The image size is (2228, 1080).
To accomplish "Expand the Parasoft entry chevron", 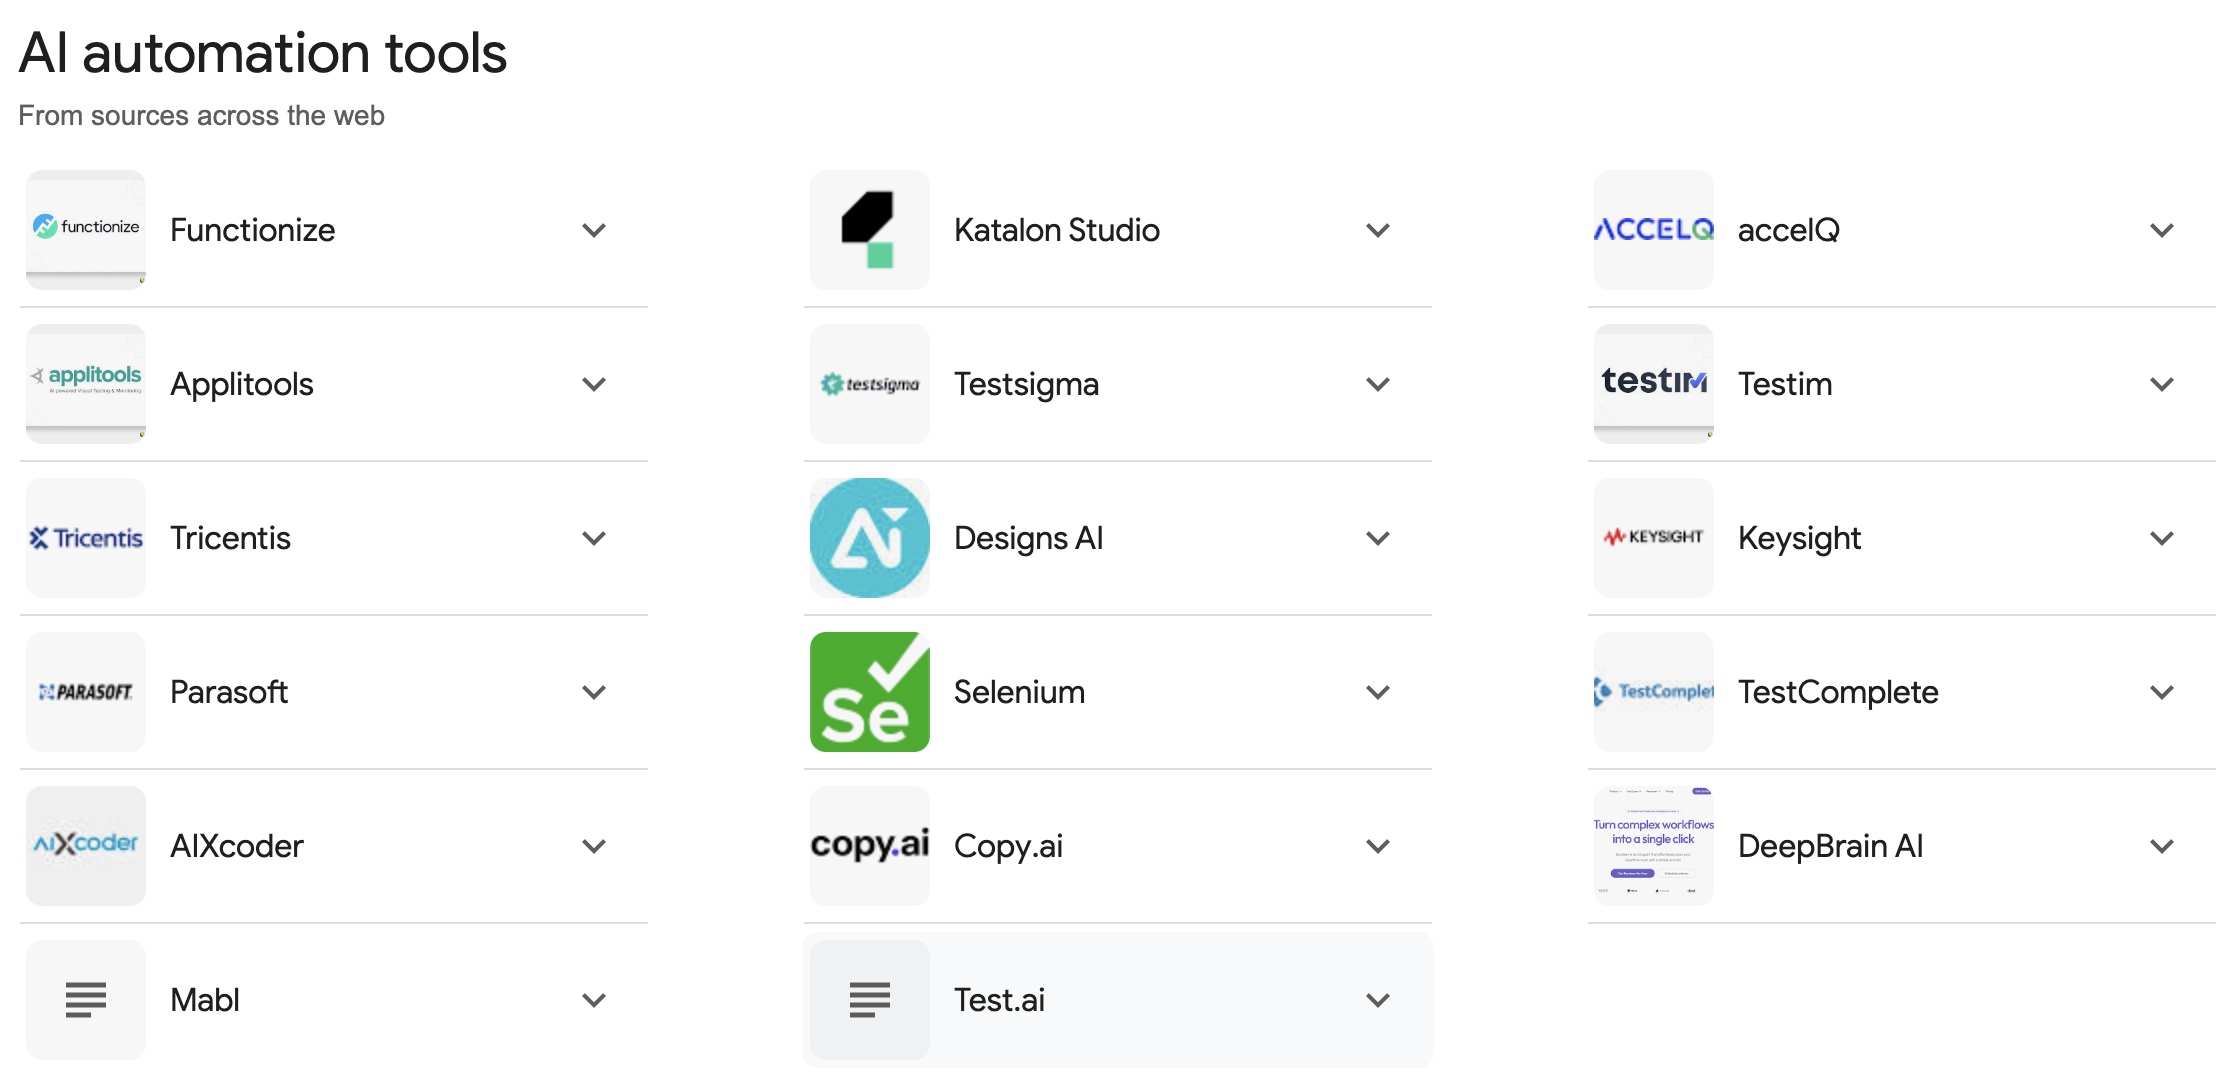I will (x=594, y=692).
